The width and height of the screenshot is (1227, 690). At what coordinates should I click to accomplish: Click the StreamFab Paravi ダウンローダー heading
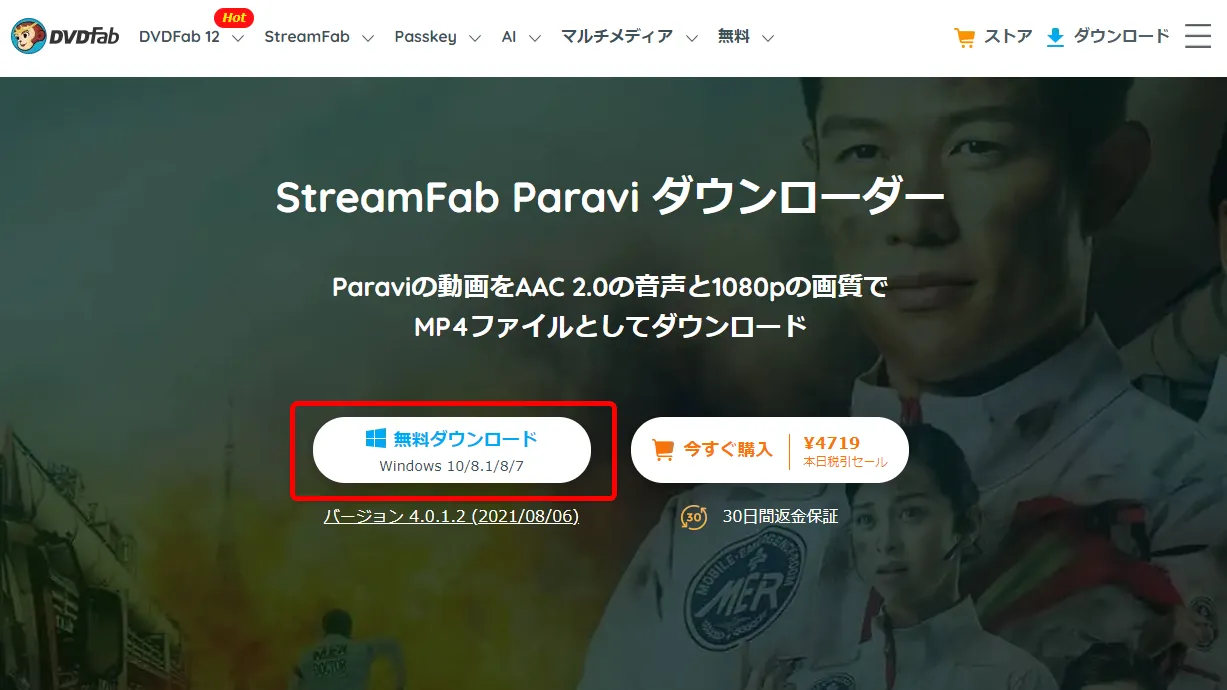click(x=610, y=198)
